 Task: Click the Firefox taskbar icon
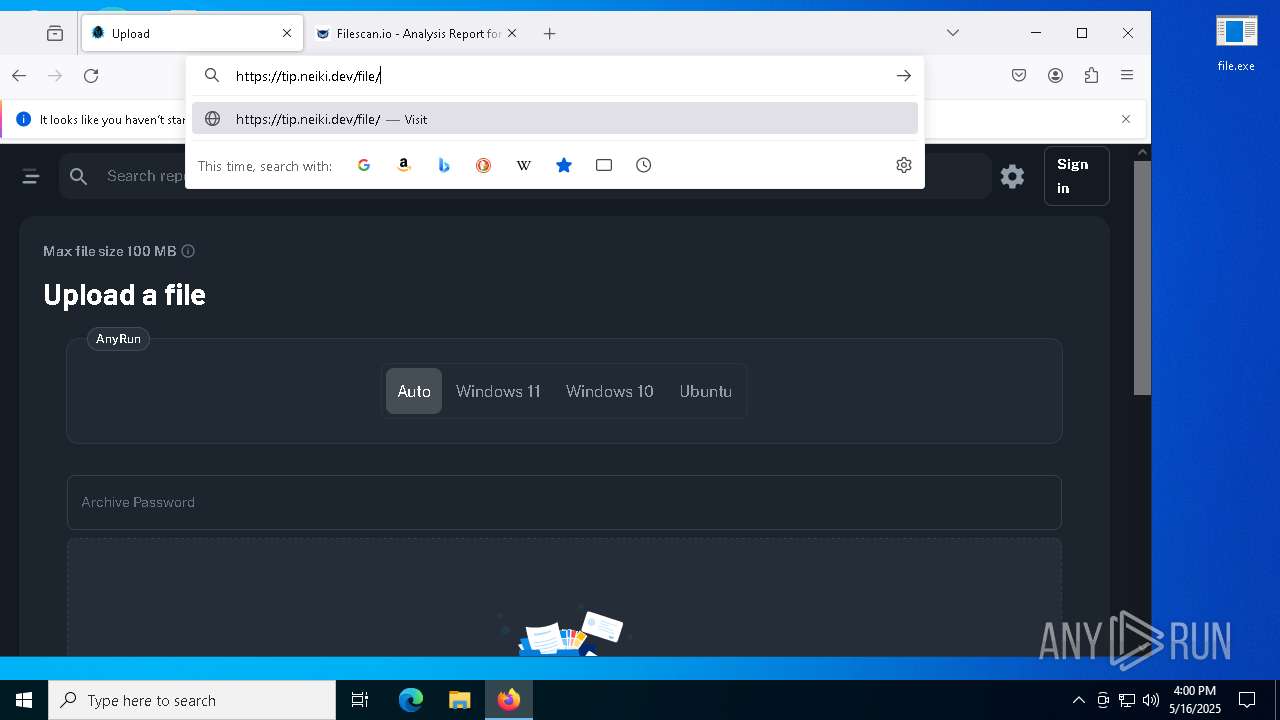[509, 700]
